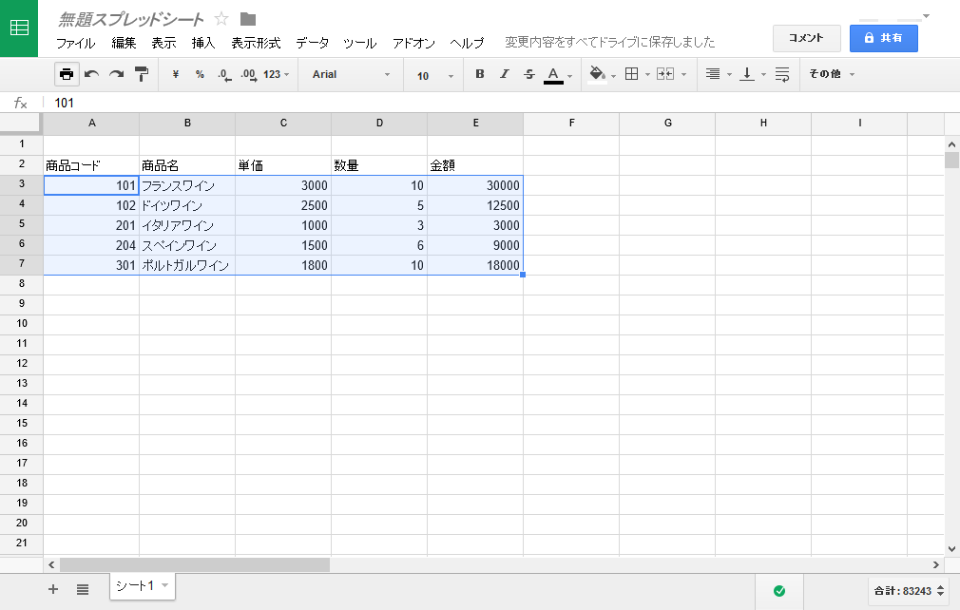
Task: Star this untitled spreadsheet
Action: click(x=222, y=19)
